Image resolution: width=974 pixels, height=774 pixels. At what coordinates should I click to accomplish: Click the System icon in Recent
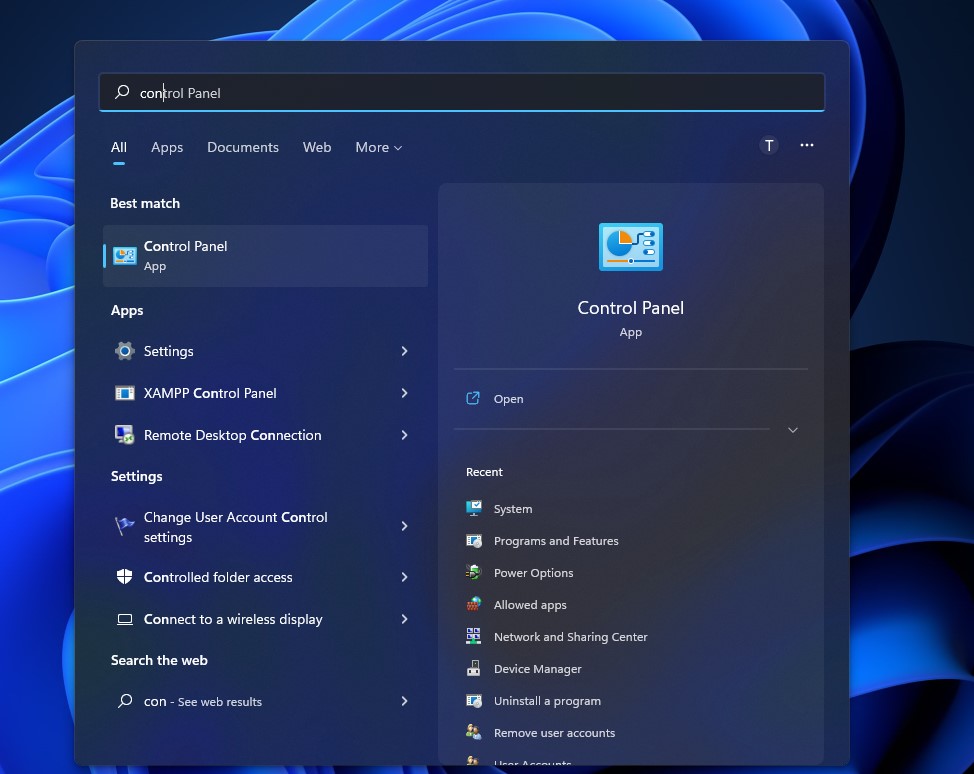(x=474, y=508)
